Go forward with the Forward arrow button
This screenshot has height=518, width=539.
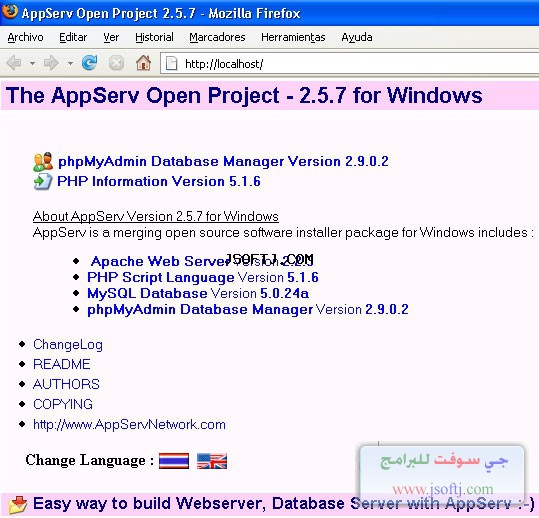tap(51, 63)
